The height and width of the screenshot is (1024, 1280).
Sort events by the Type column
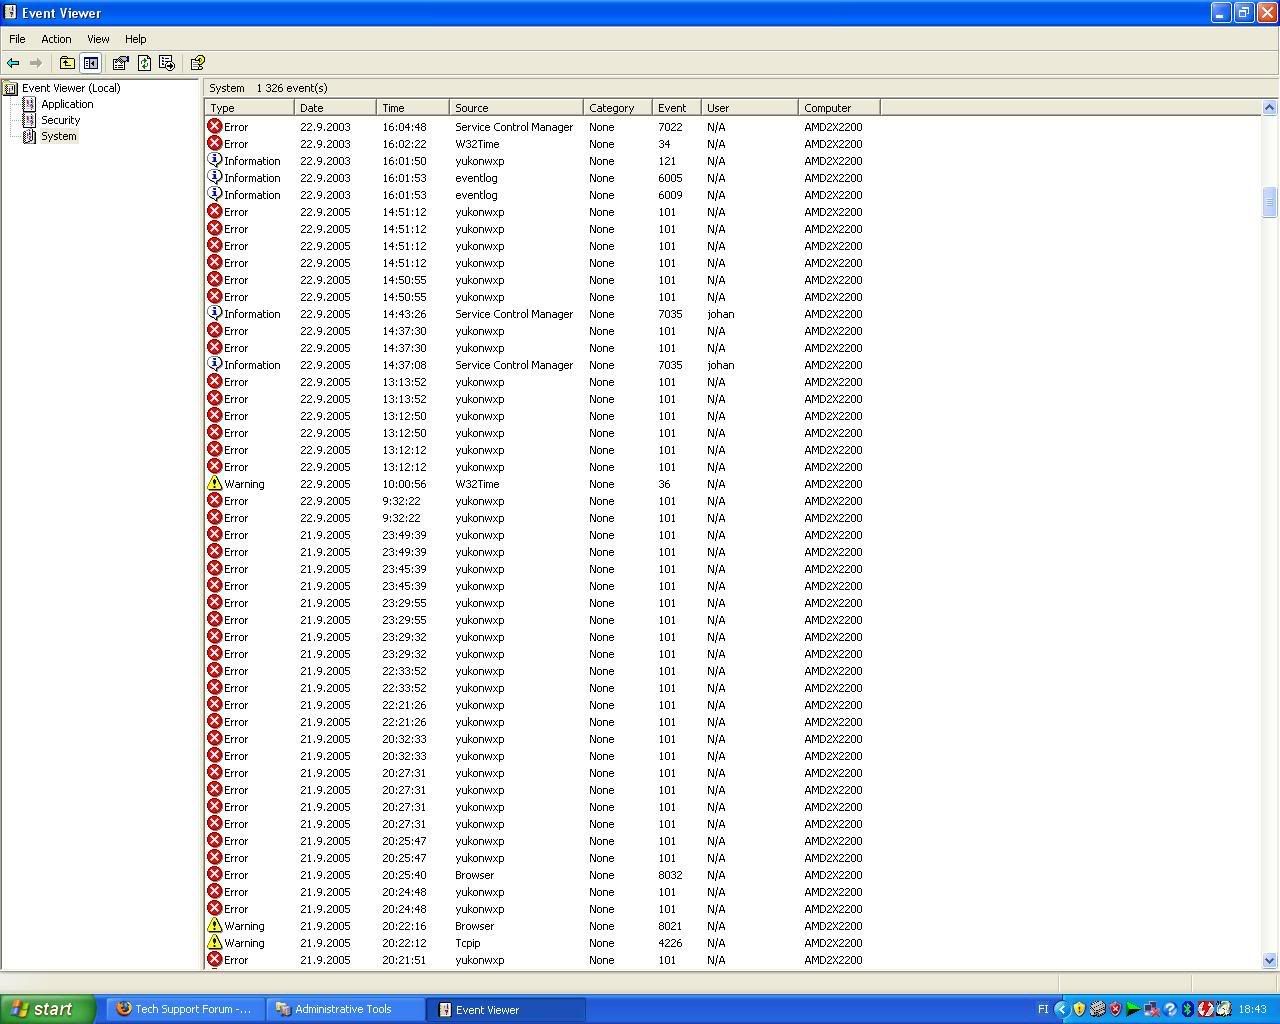click(249, 108)
